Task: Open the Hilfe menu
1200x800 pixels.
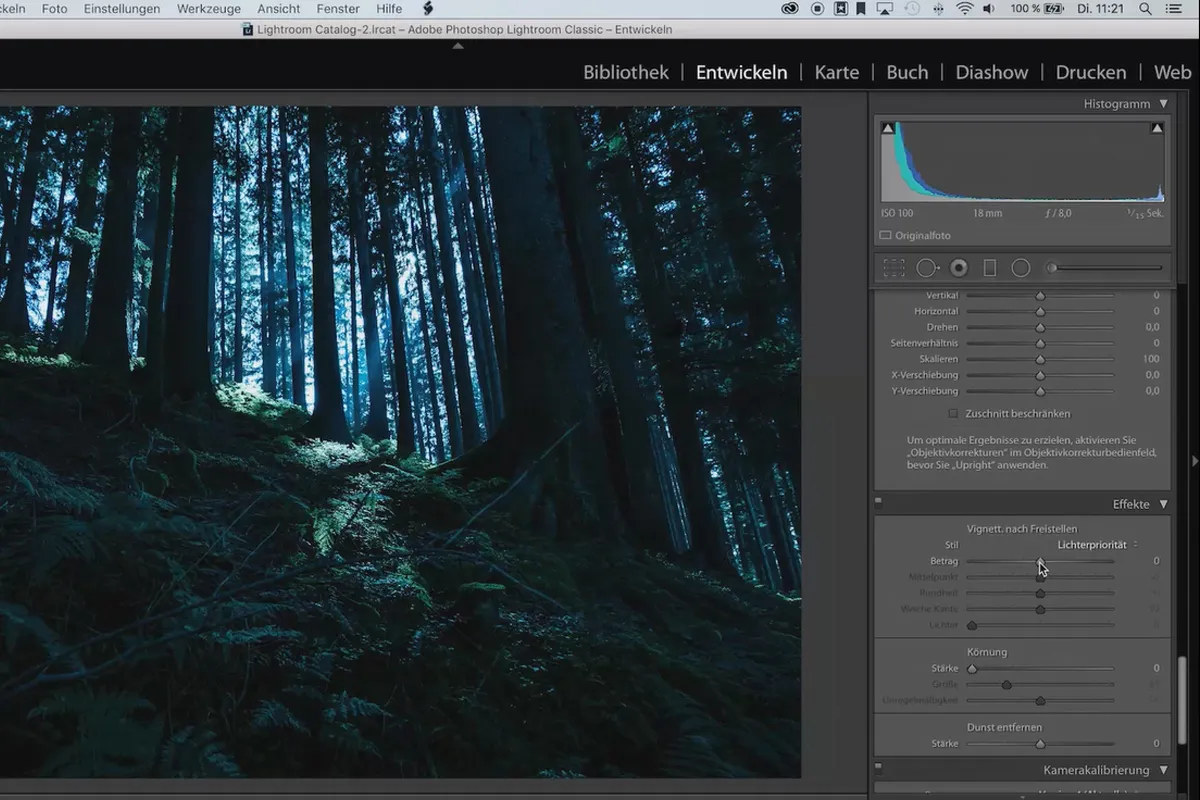Action: pyautogui.click(x=389, y=9)
